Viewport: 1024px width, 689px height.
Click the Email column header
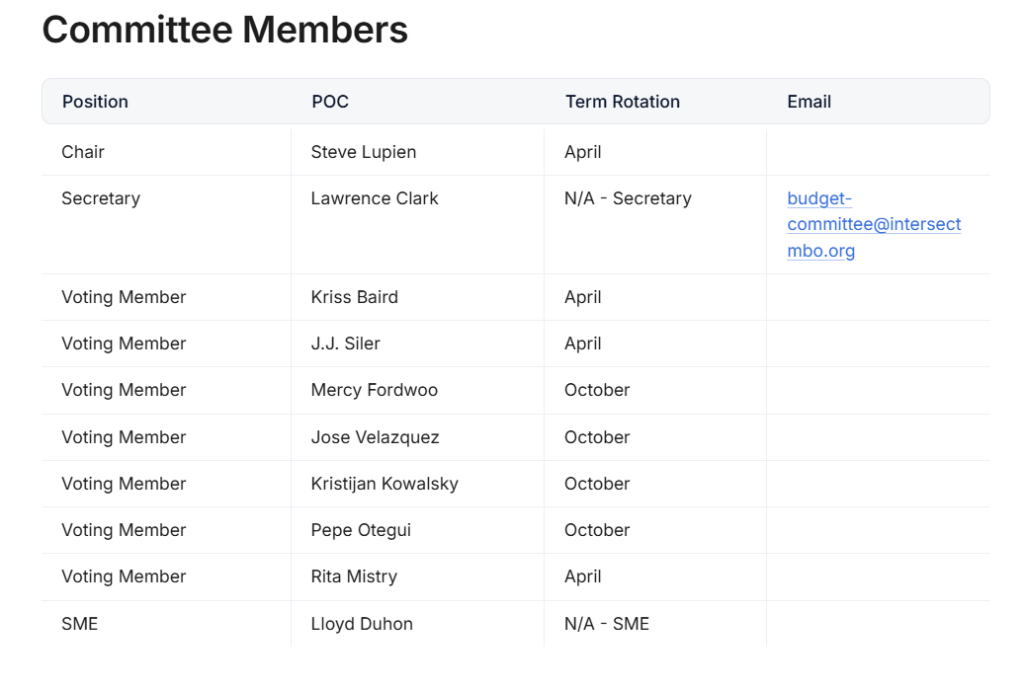coord(809,102)
